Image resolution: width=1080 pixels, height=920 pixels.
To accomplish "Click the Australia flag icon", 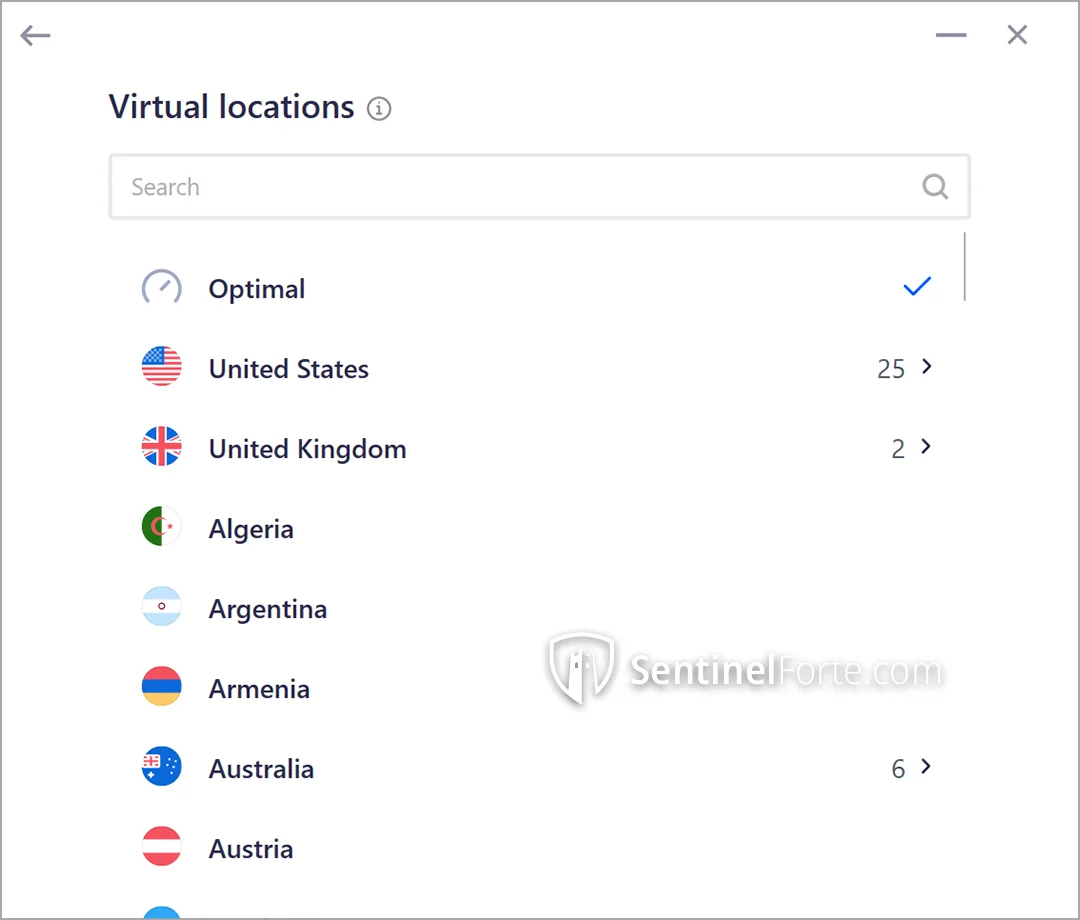I will pos(162,767).
